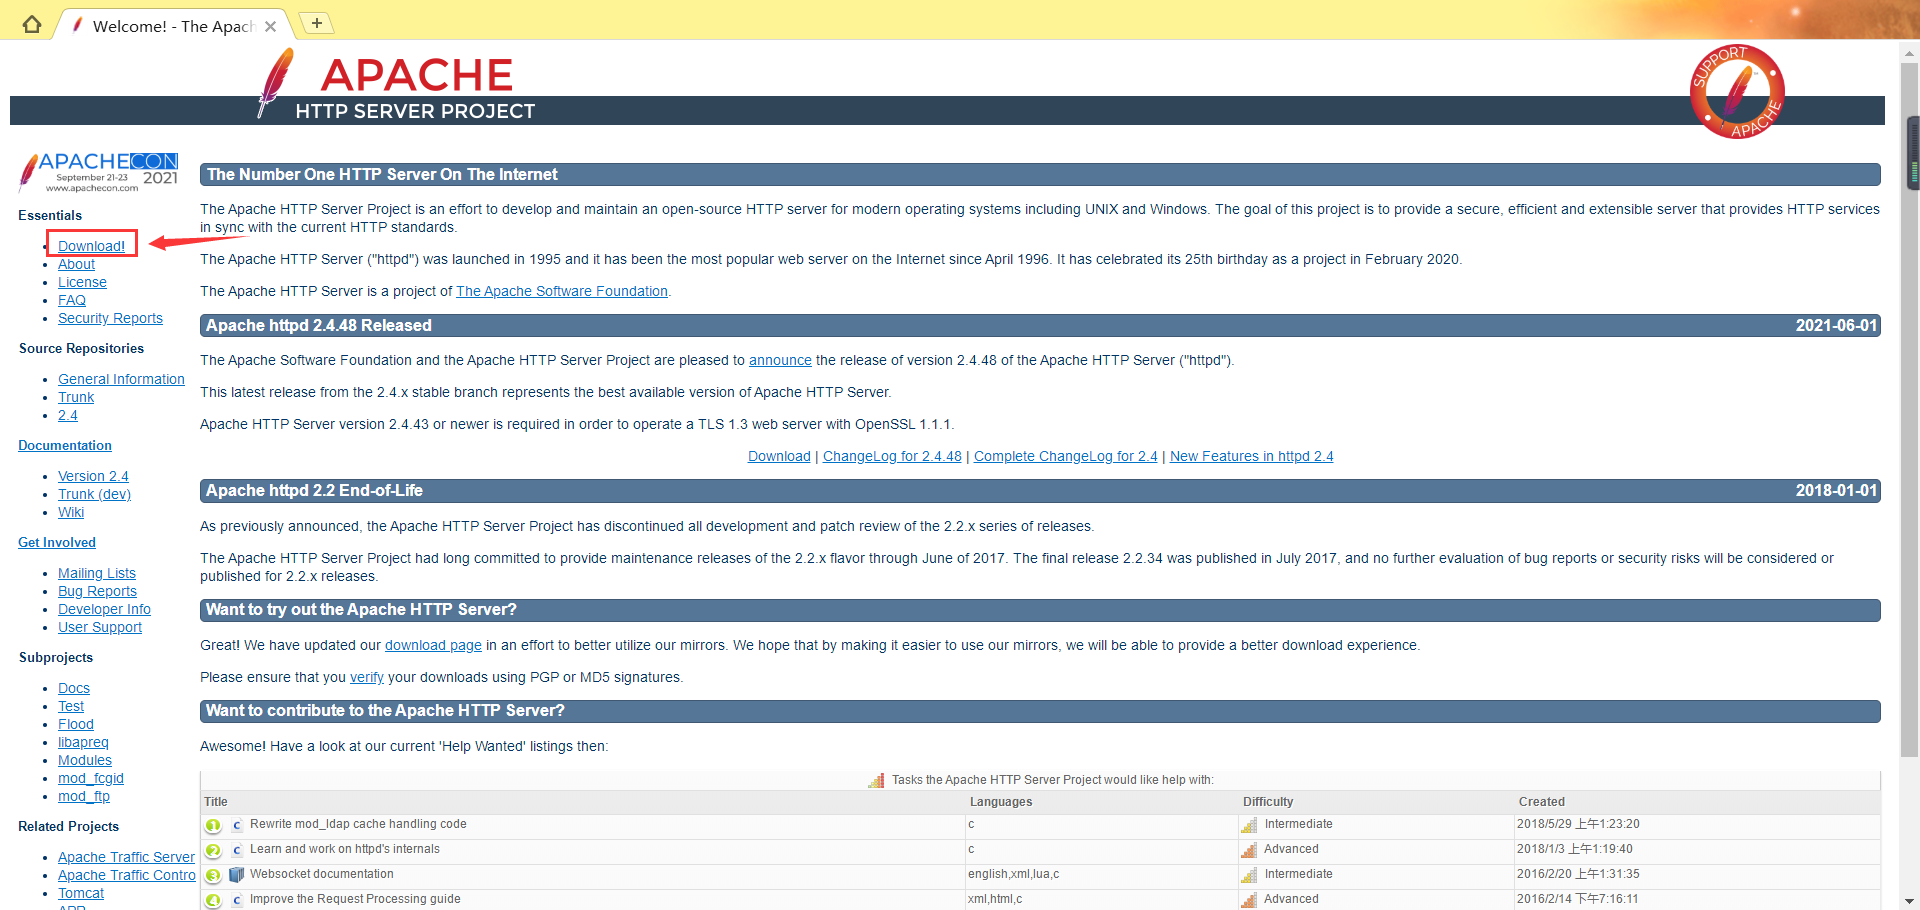1920x910 pixels.
Task: Open Version 2.4 documentation
Action: 93,476
